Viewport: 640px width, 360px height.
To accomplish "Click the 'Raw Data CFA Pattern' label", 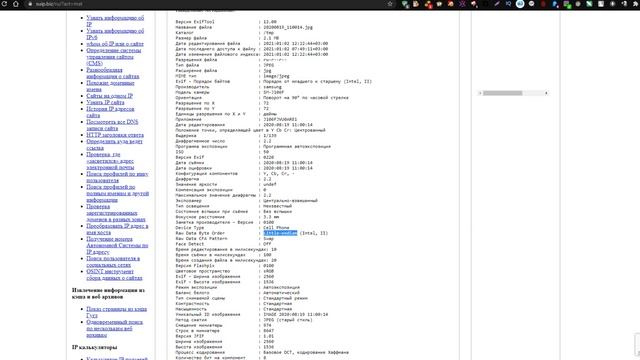I will tap(201, 239).
